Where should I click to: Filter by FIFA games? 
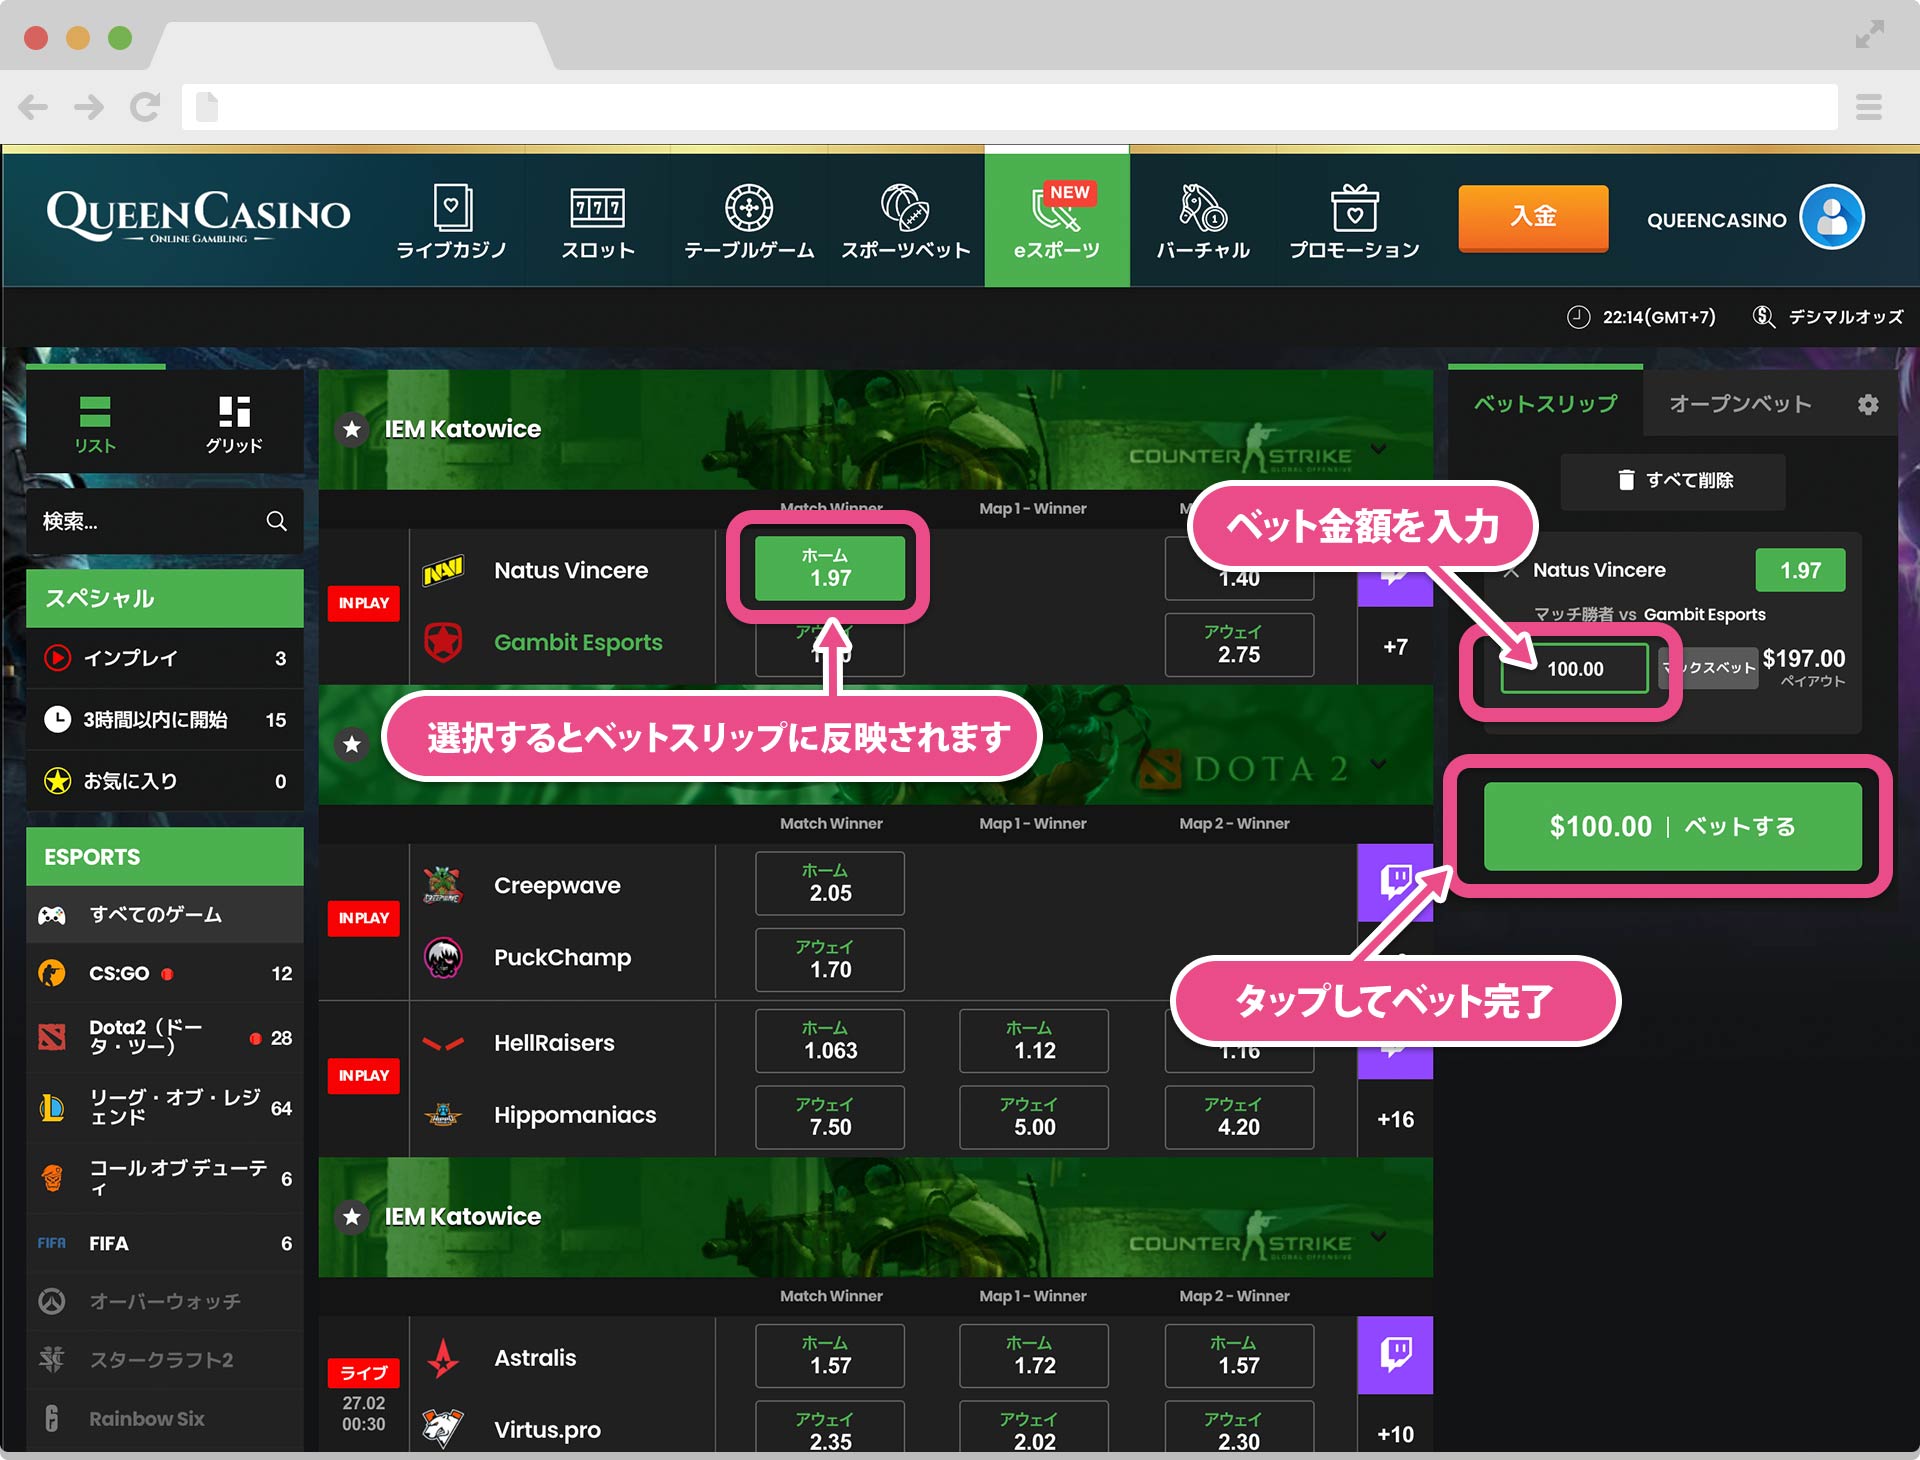point(165,1243)
